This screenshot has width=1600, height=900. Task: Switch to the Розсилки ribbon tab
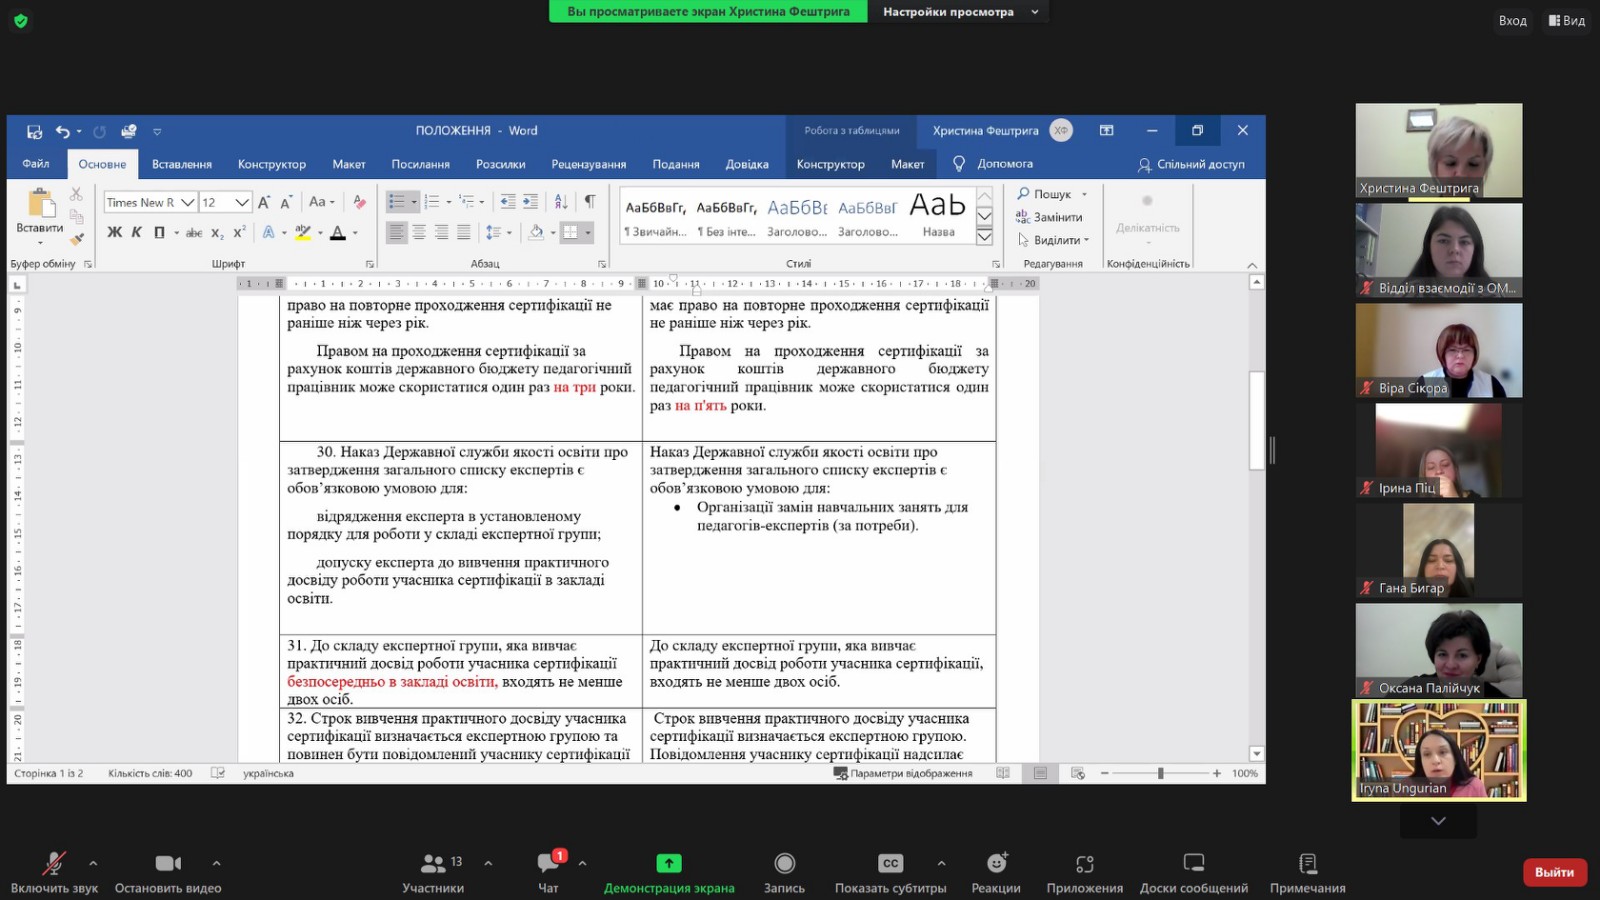tap(501, 164)
